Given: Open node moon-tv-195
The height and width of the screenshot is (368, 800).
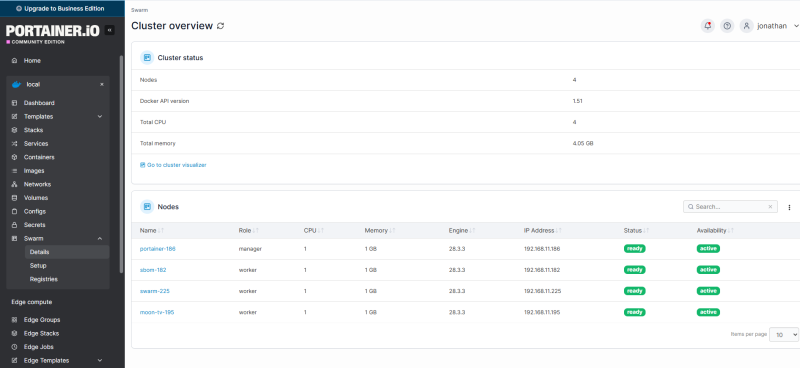Looking at the screenshot, I should pyautogui.click(x=157, y=312).
